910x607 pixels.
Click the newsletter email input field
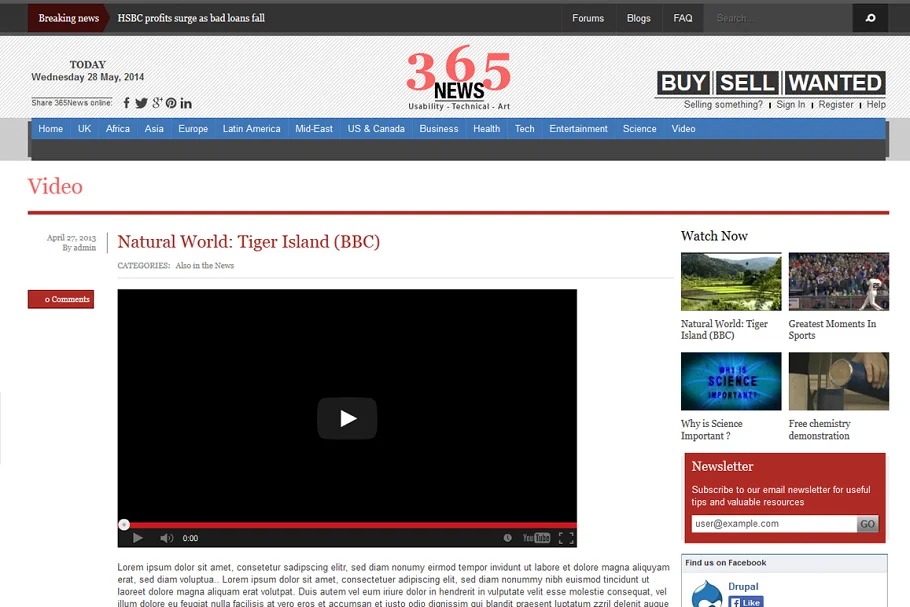pyautogui.click(x=773, y=524)
